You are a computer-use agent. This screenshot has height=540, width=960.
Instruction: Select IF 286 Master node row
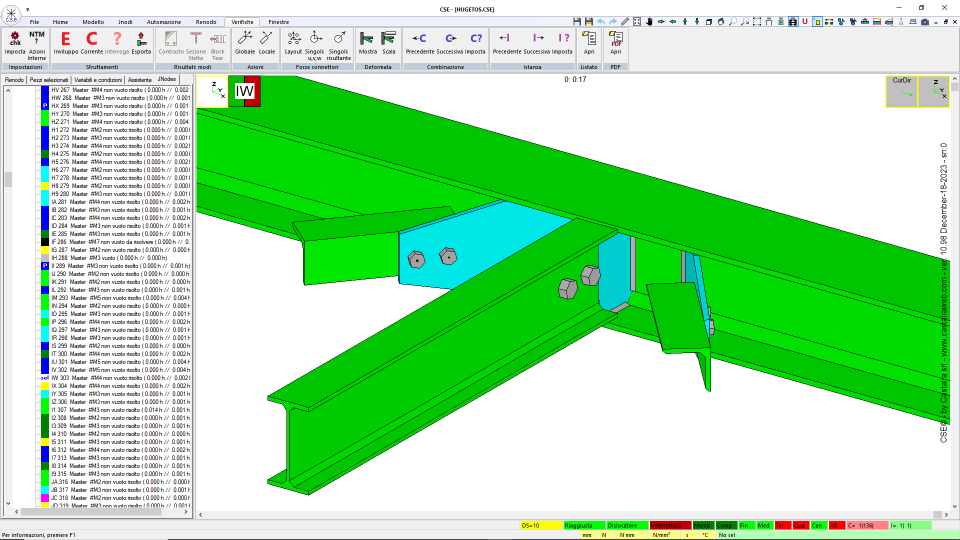point(115,242)
